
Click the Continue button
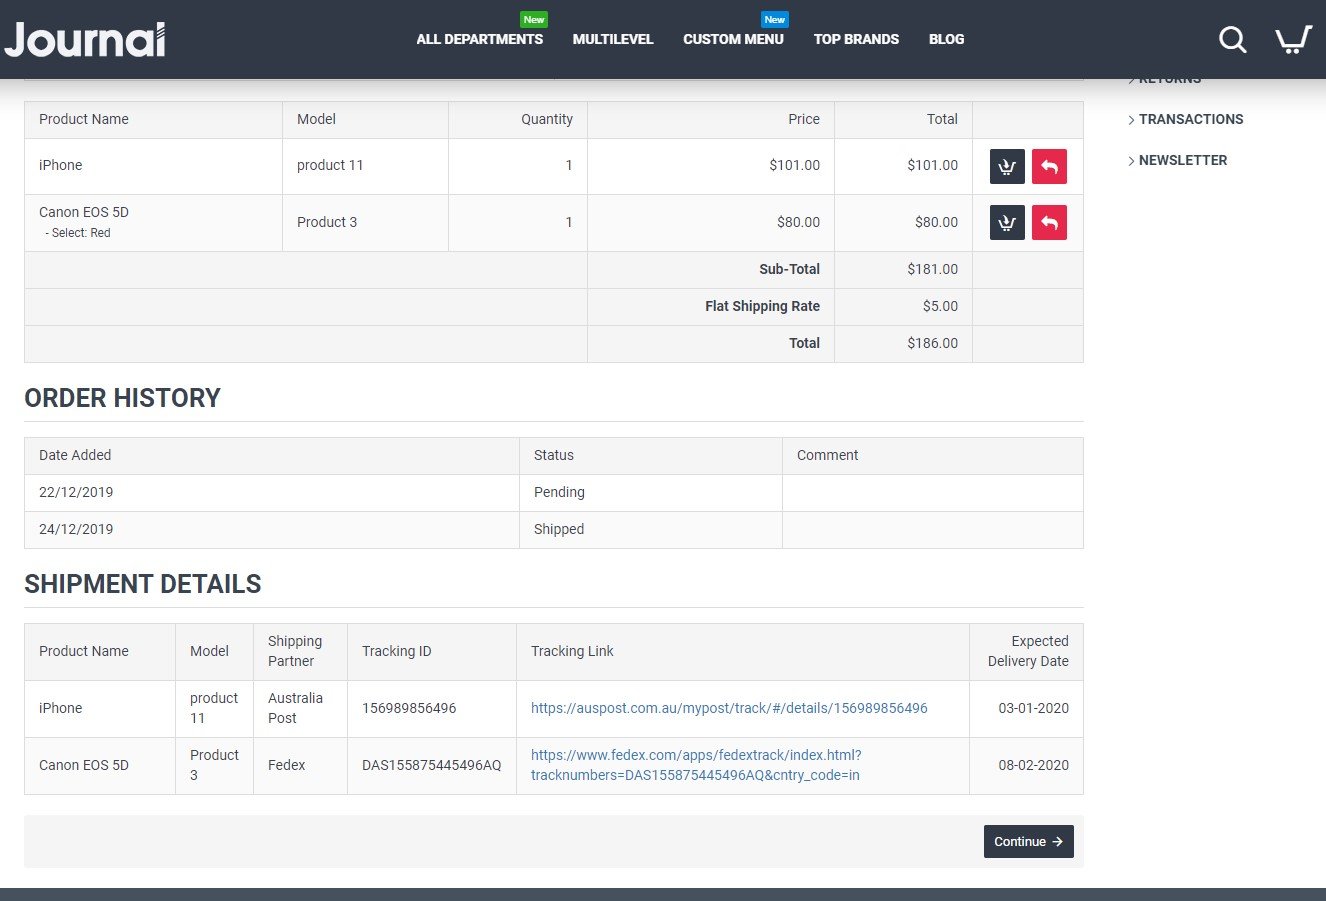tap(1028, 841)
